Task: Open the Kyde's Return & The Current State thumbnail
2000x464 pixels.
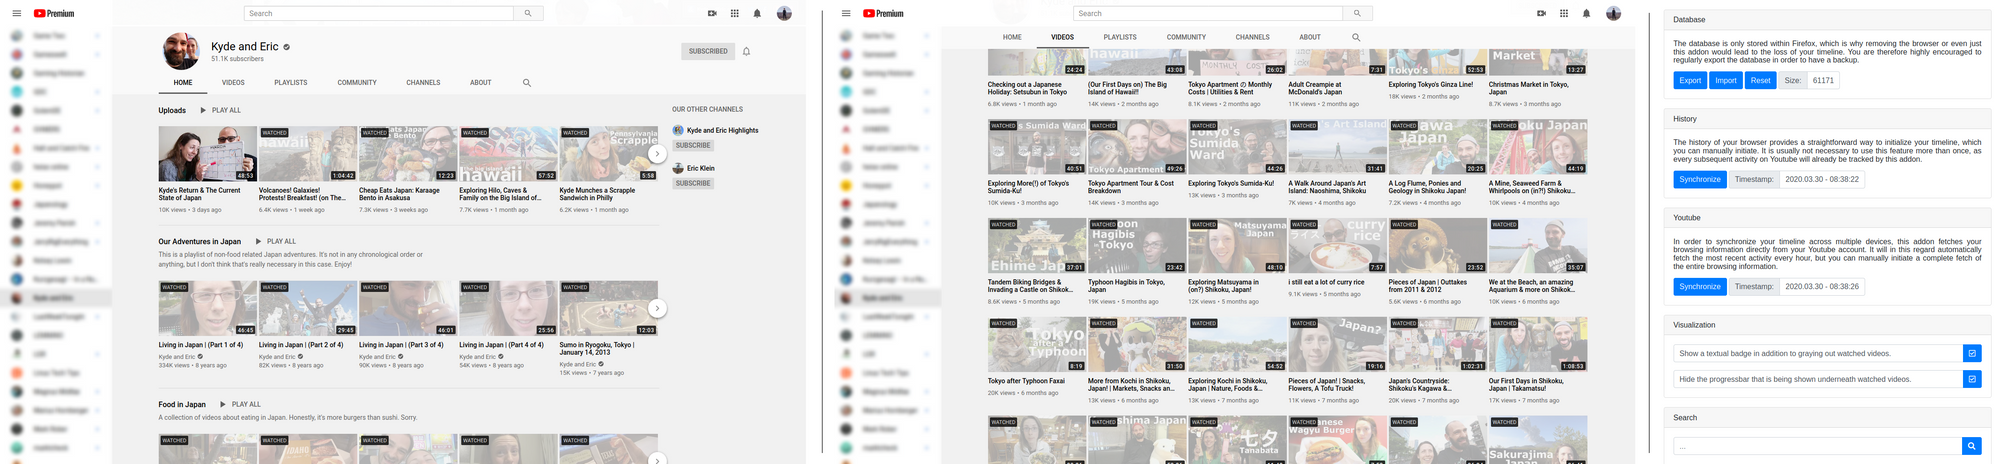Action: point(207,153)
